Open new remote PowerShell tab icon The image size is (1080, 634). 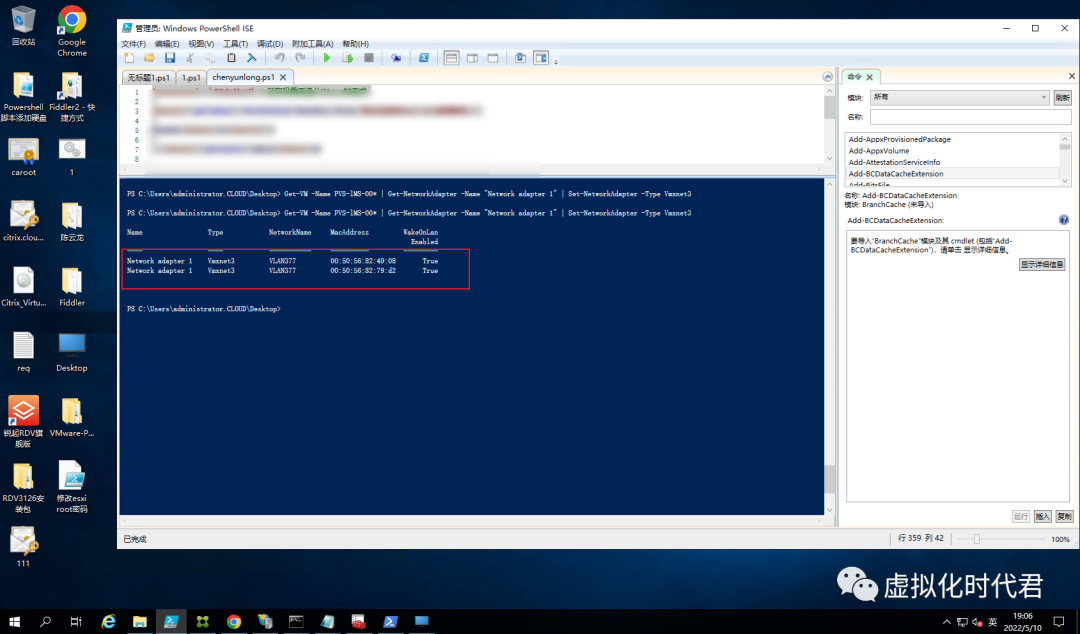point(396,59)
